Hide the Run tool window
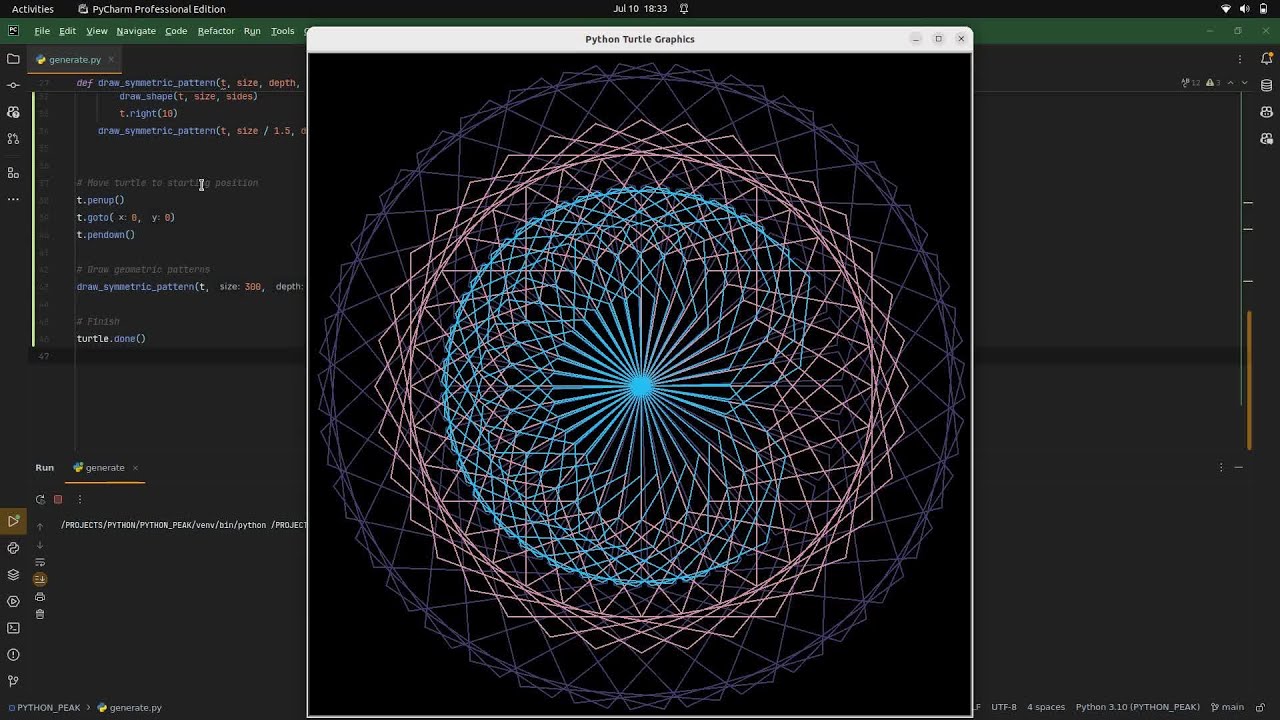The width and height of the screenshot is (1280, 720). (1238, 467)
